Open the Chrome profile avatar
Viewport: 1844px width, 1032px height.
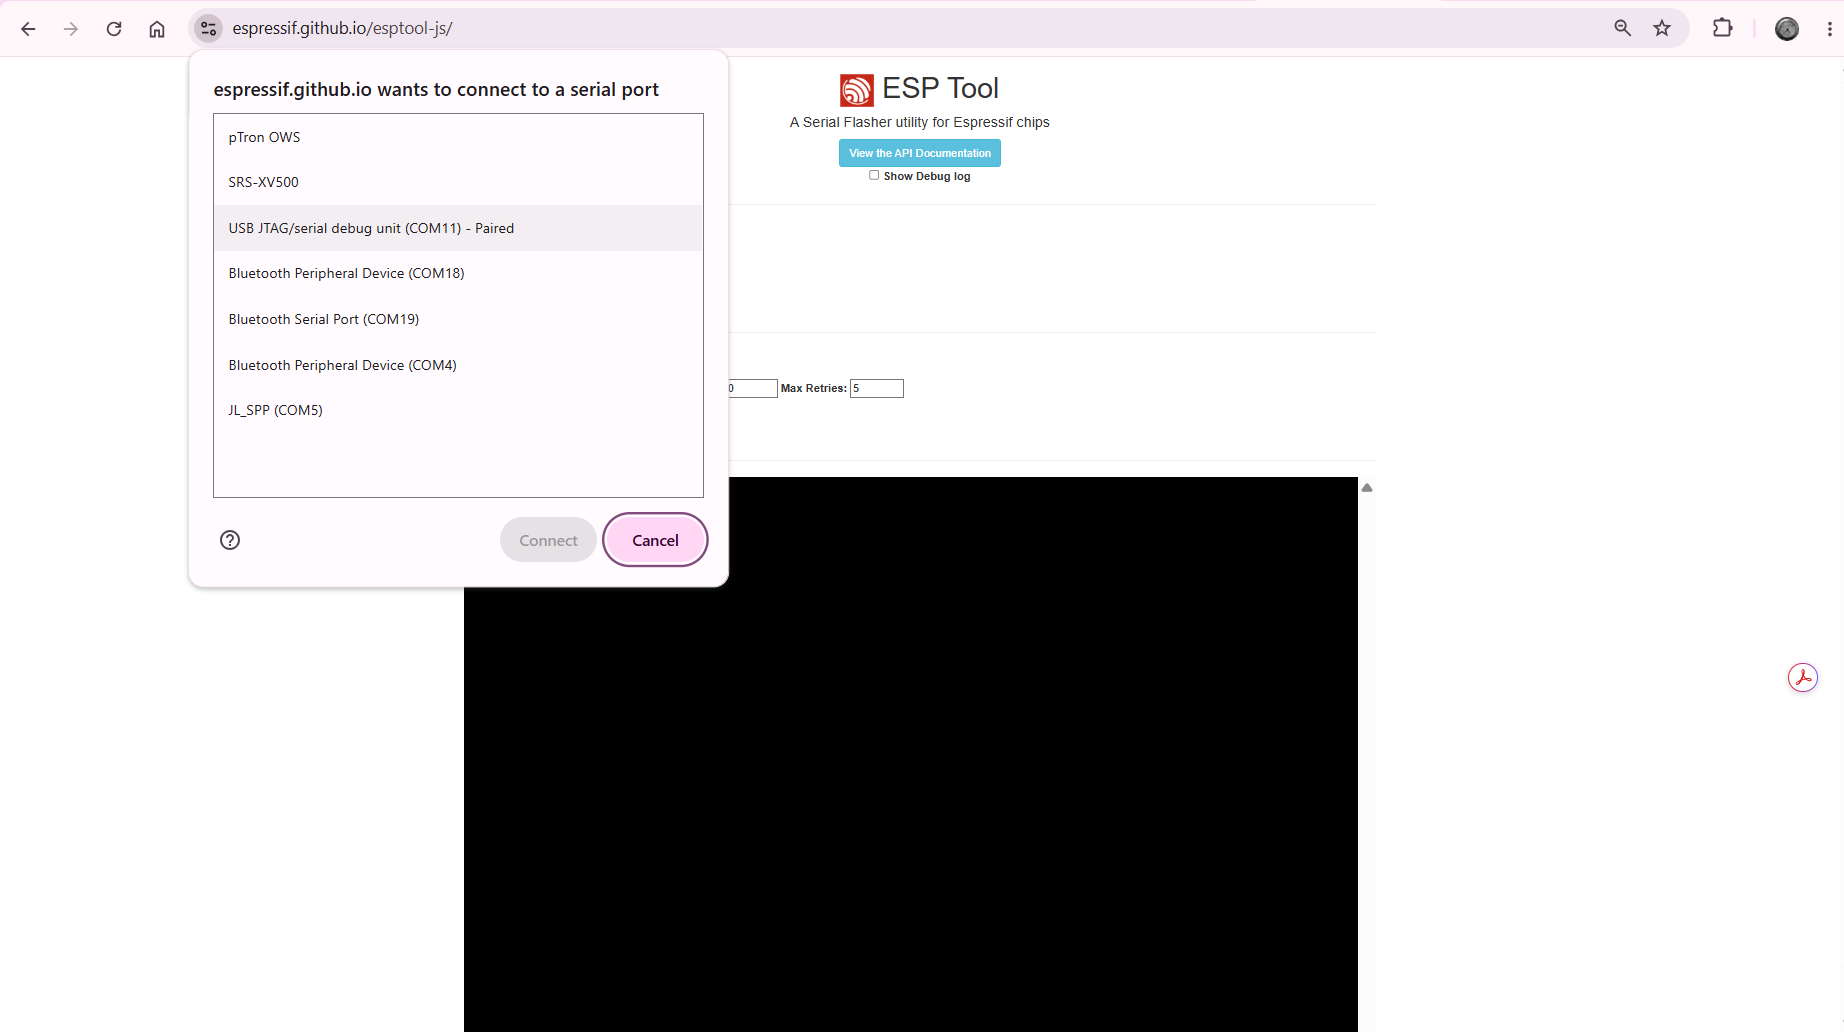point(1787,29)
